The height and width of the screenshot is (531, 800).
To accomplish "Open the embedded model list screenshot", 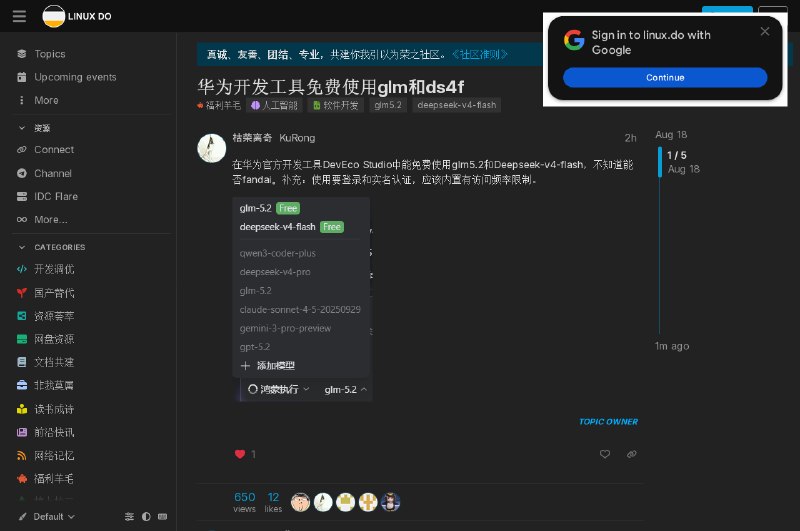I will (302, 299).
